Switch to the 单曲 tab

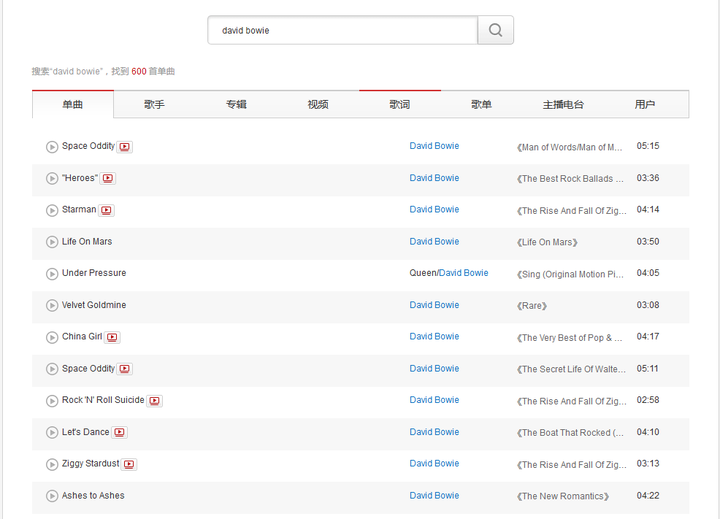coord(73,104)
